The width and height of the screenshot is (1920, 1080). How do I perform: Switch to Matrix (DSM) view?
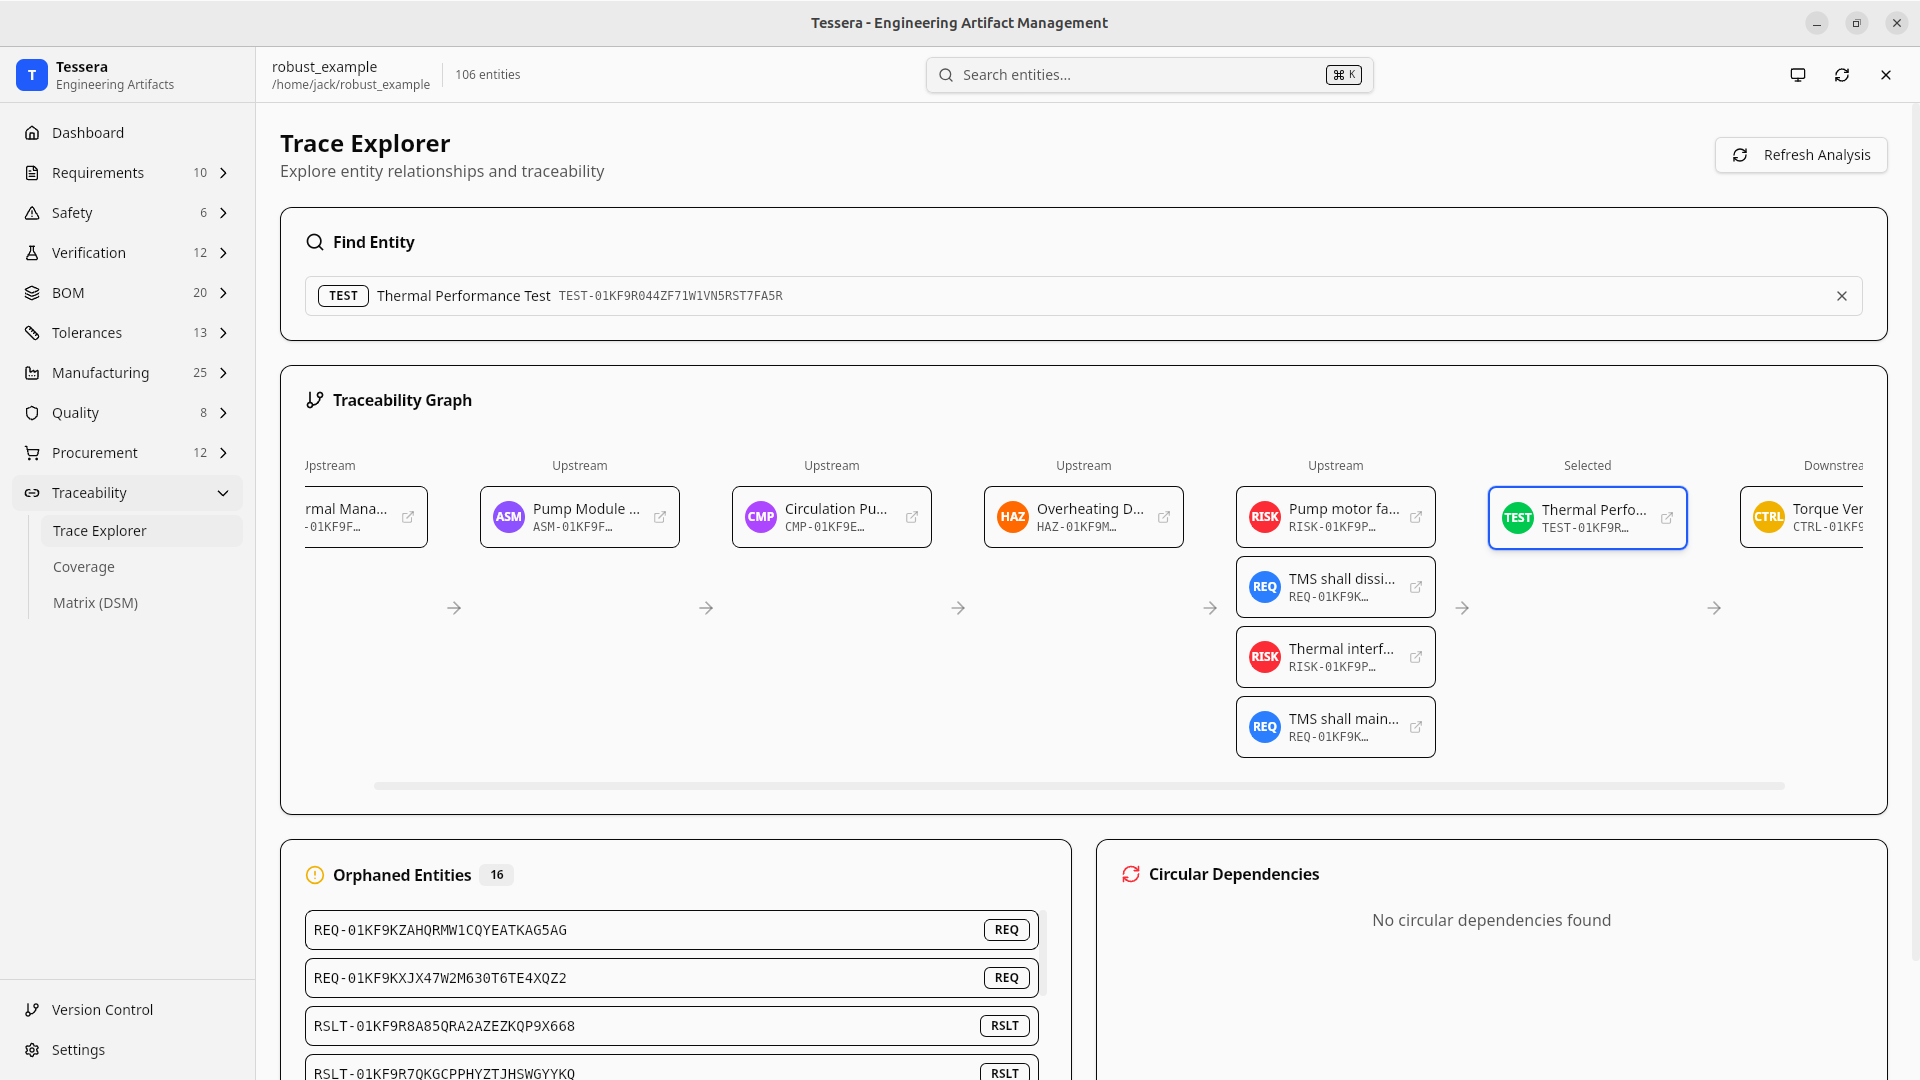[x=95, y=603]
